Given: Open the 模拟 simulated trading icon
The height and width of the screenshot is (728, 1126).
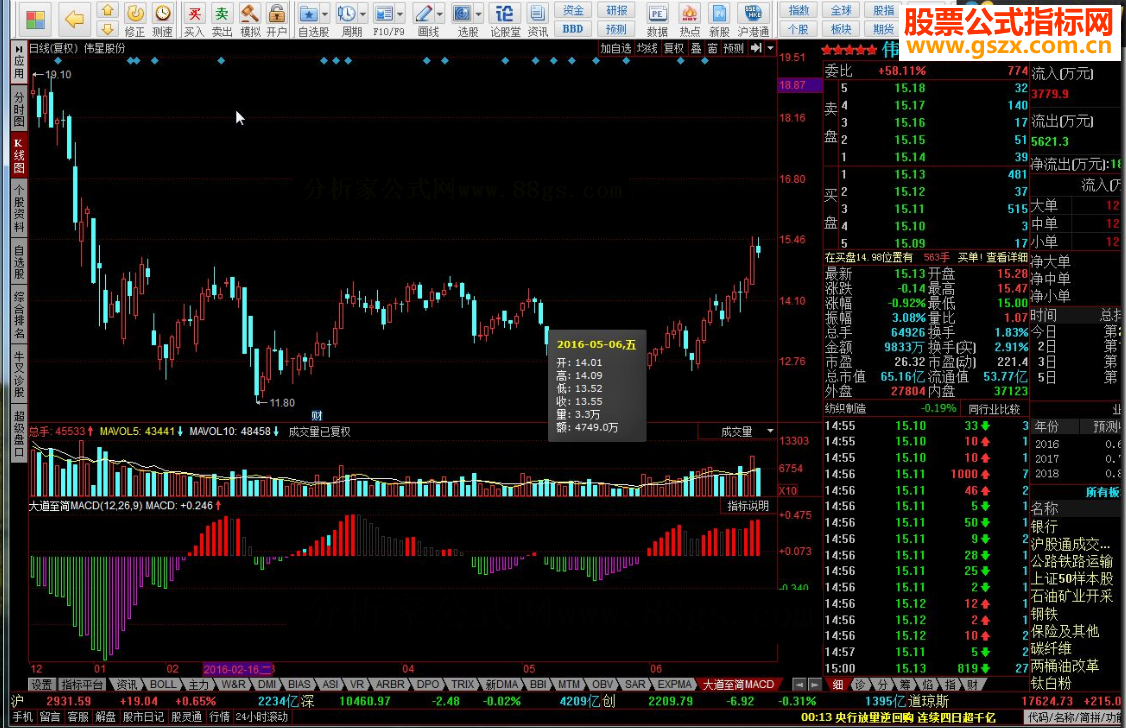Looking at the screenshot, I should point(250,20).
